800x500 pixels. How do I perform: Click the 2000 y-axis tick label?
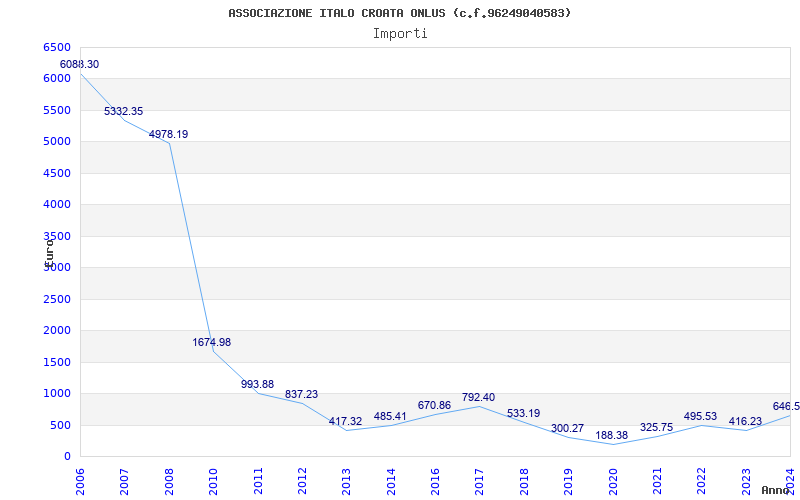tap(57, 331)
